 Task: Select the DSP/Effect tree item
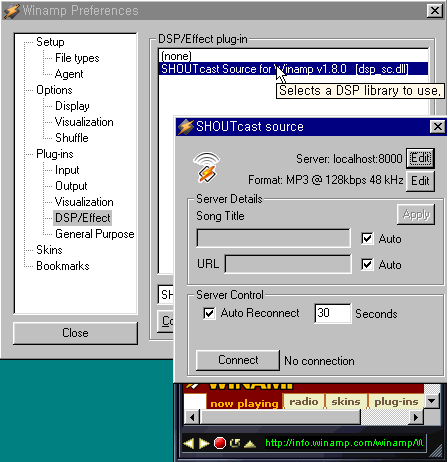(83, 218)
